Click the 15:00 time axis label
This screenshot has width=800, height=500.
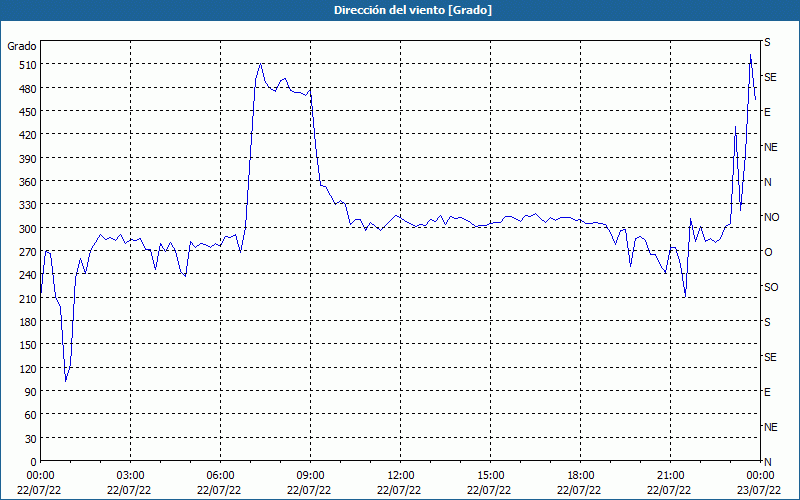[490, 476]
